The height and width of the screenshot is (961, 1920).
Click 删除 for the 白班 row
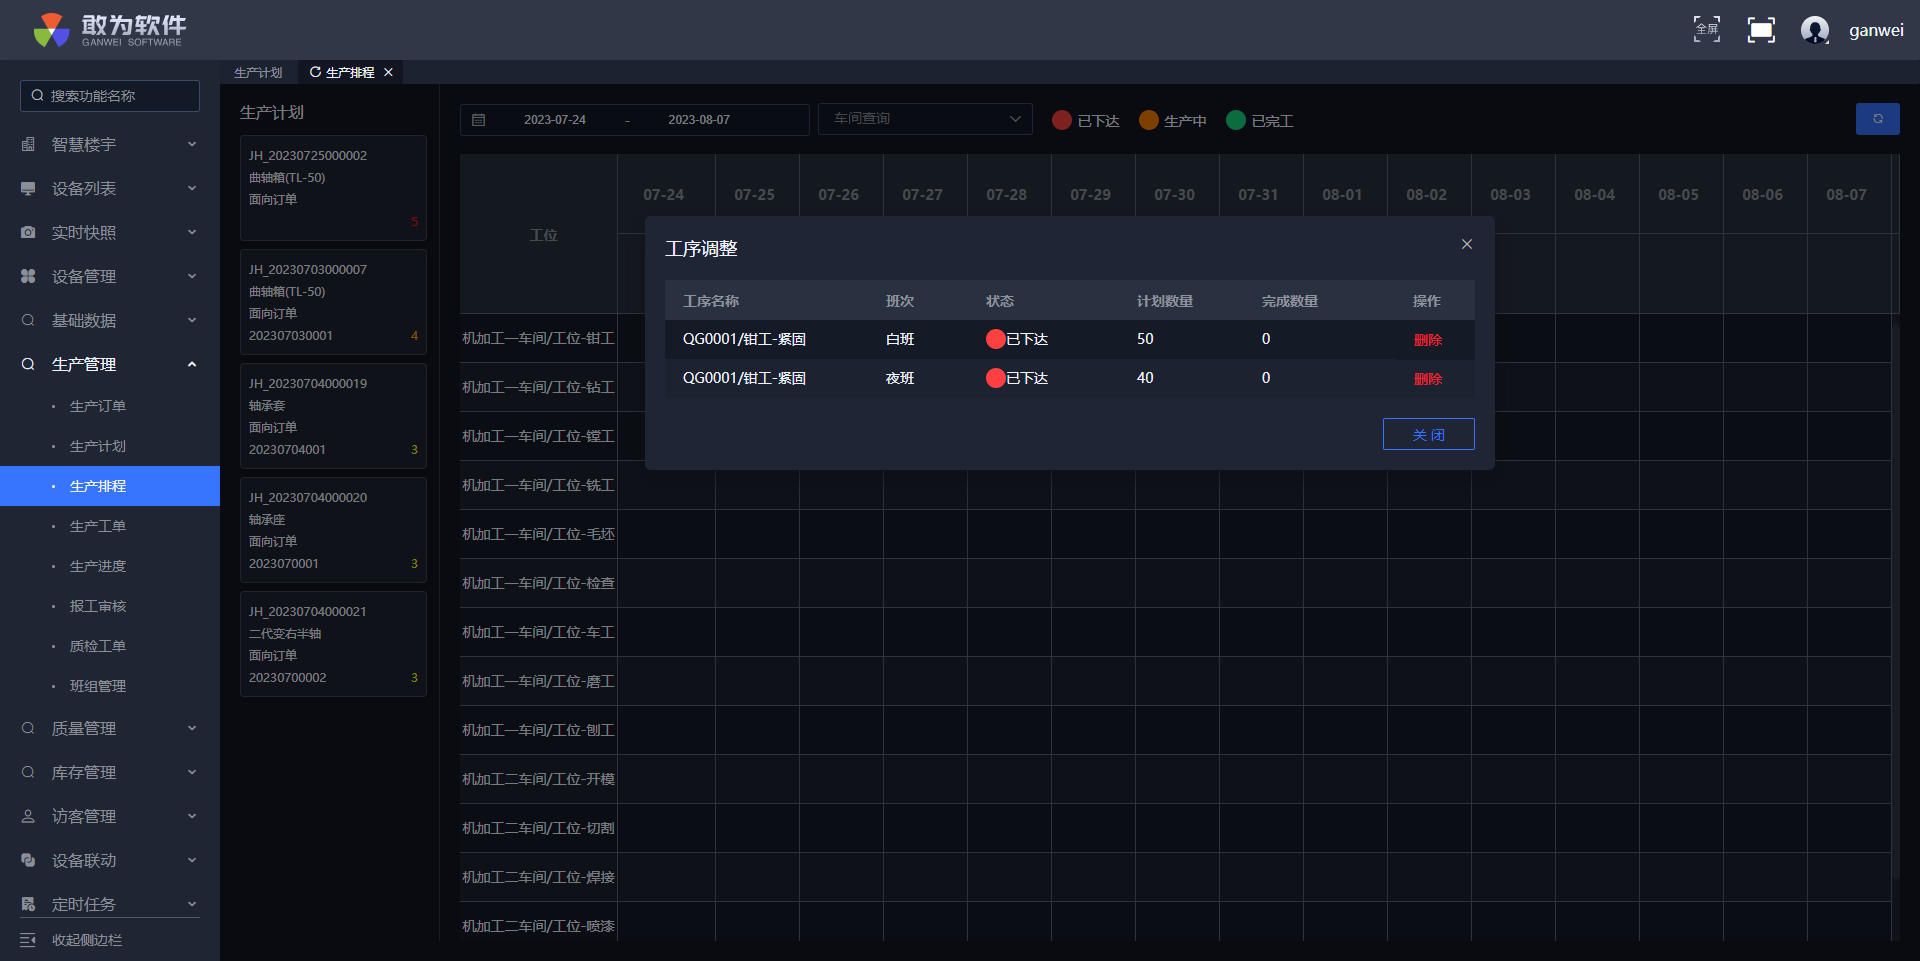[1427, 340]
